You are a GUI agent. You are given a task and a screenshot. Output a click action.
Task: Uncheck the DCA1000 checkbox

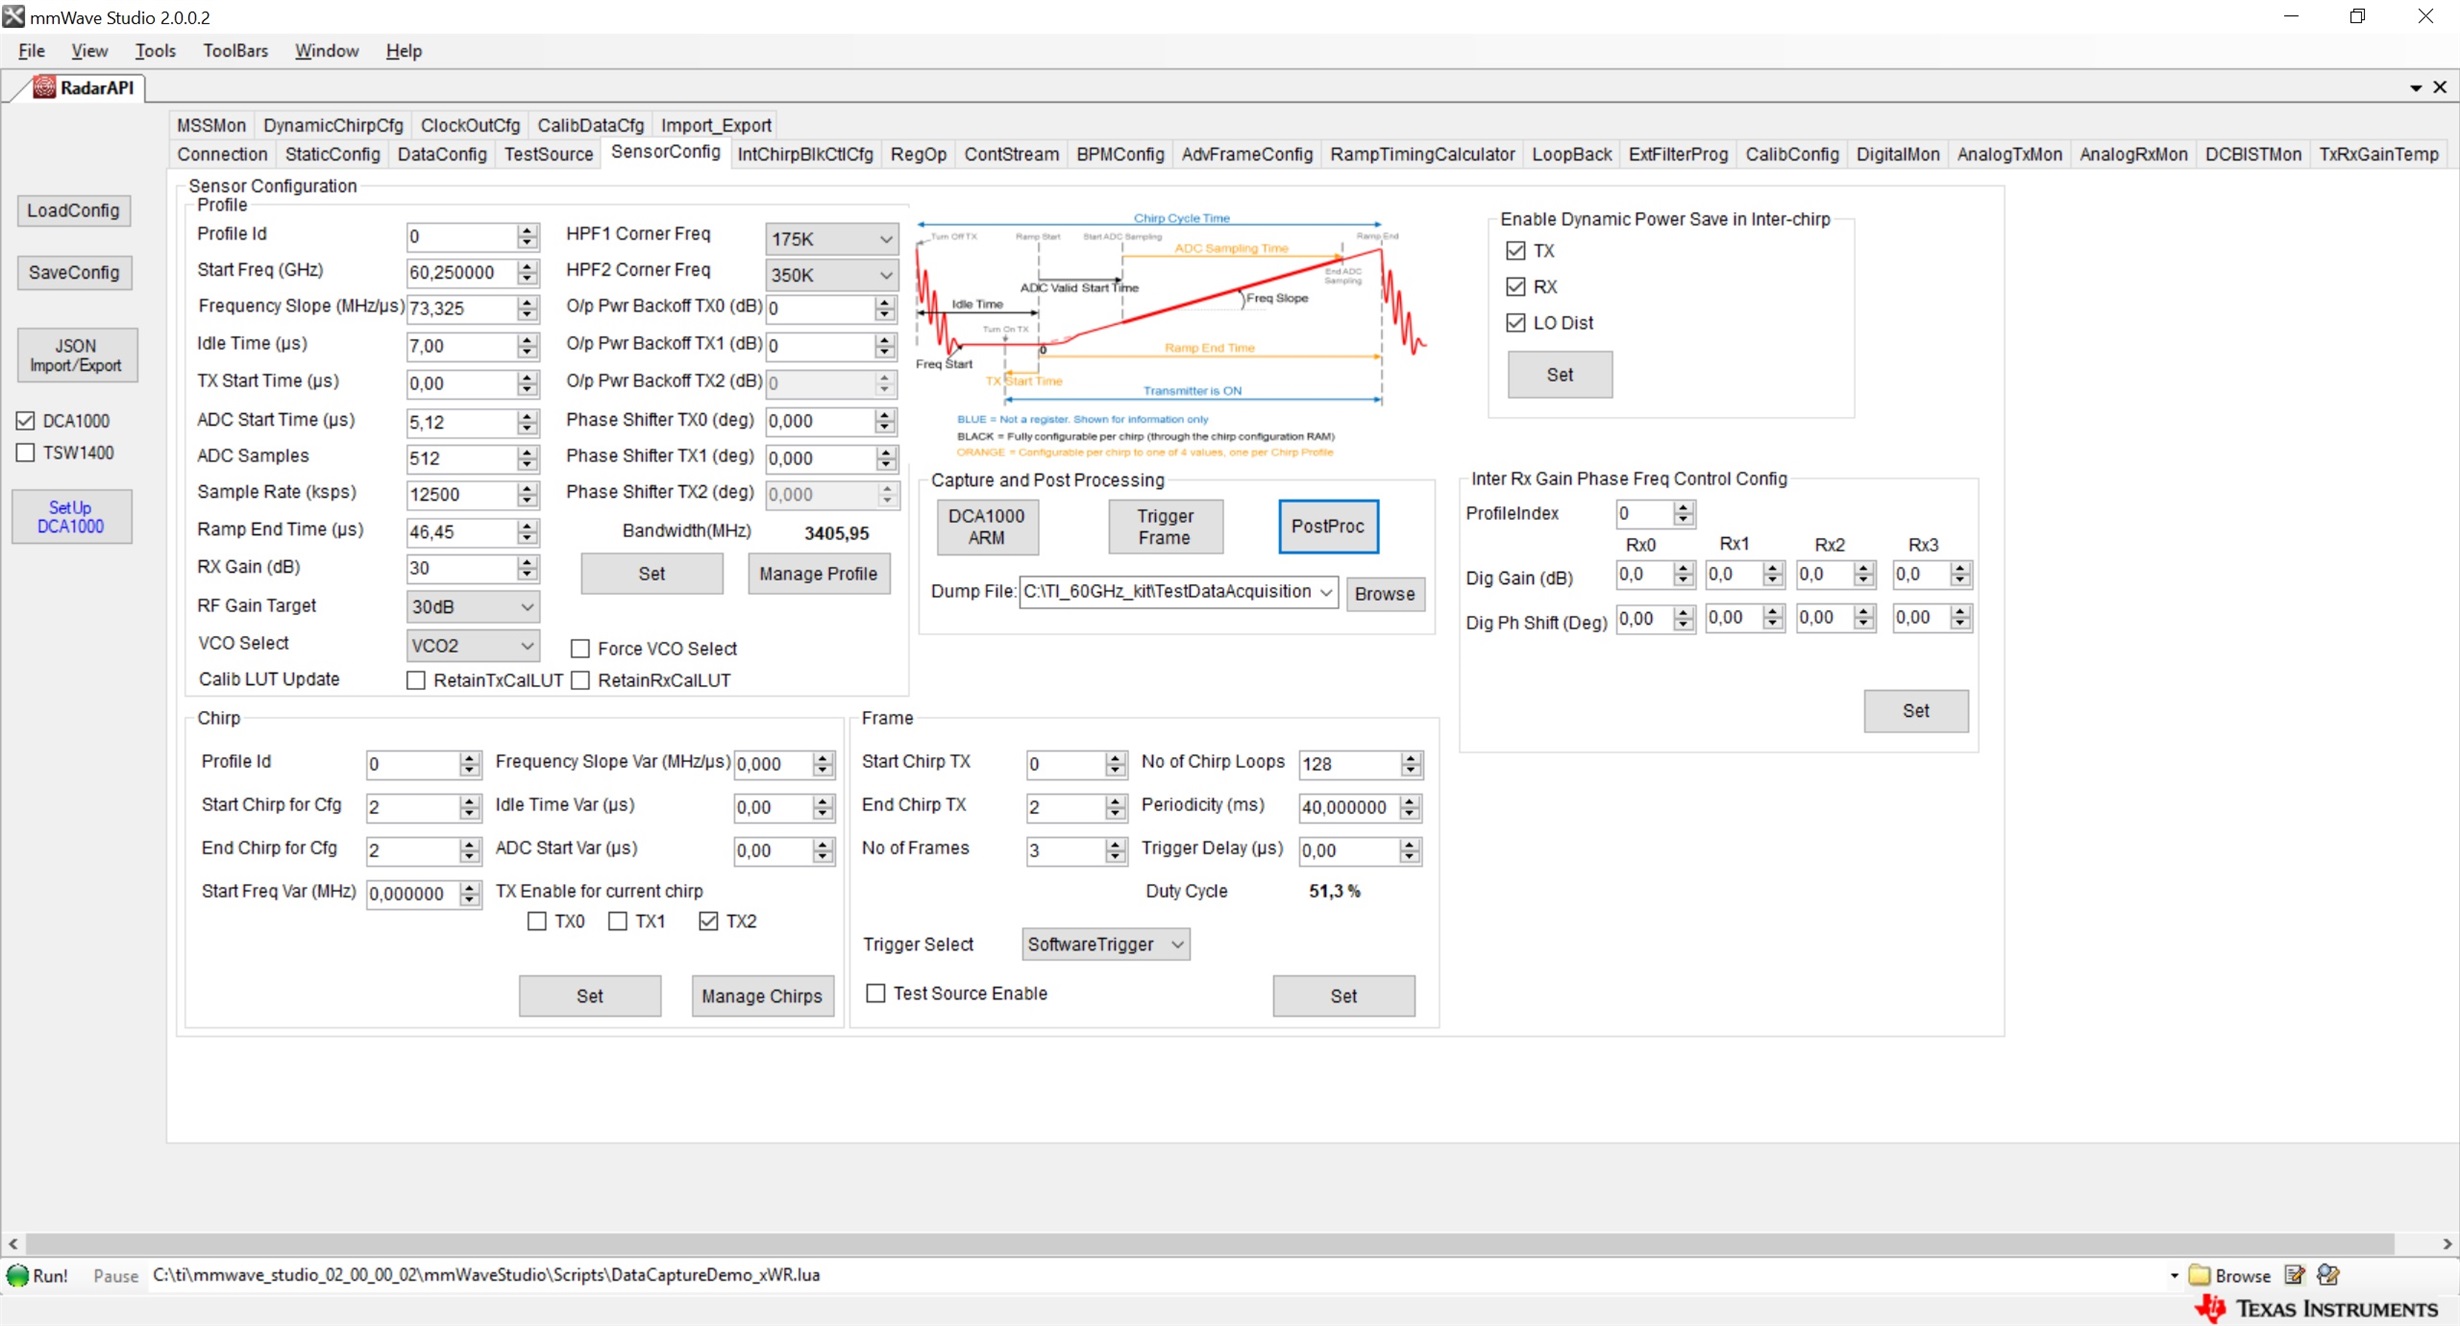25,421
